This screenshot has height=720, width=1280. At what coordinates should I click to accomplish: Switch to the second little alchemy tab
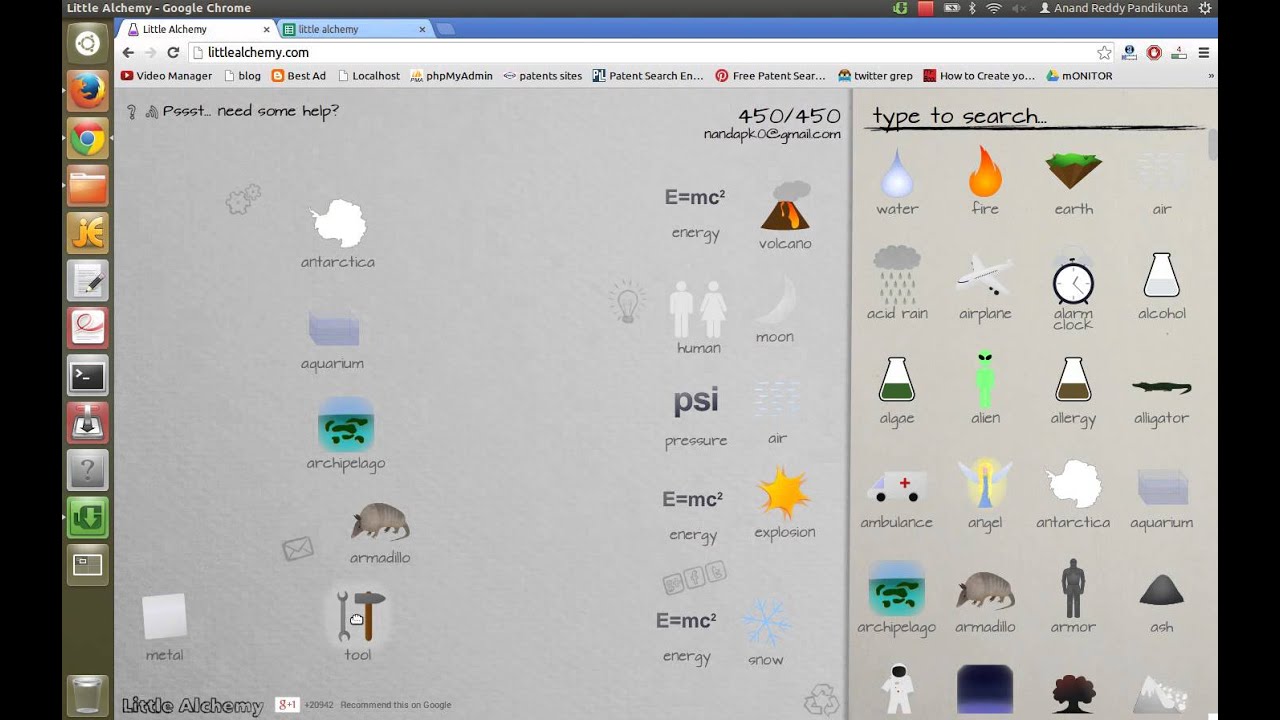point(354,29)
